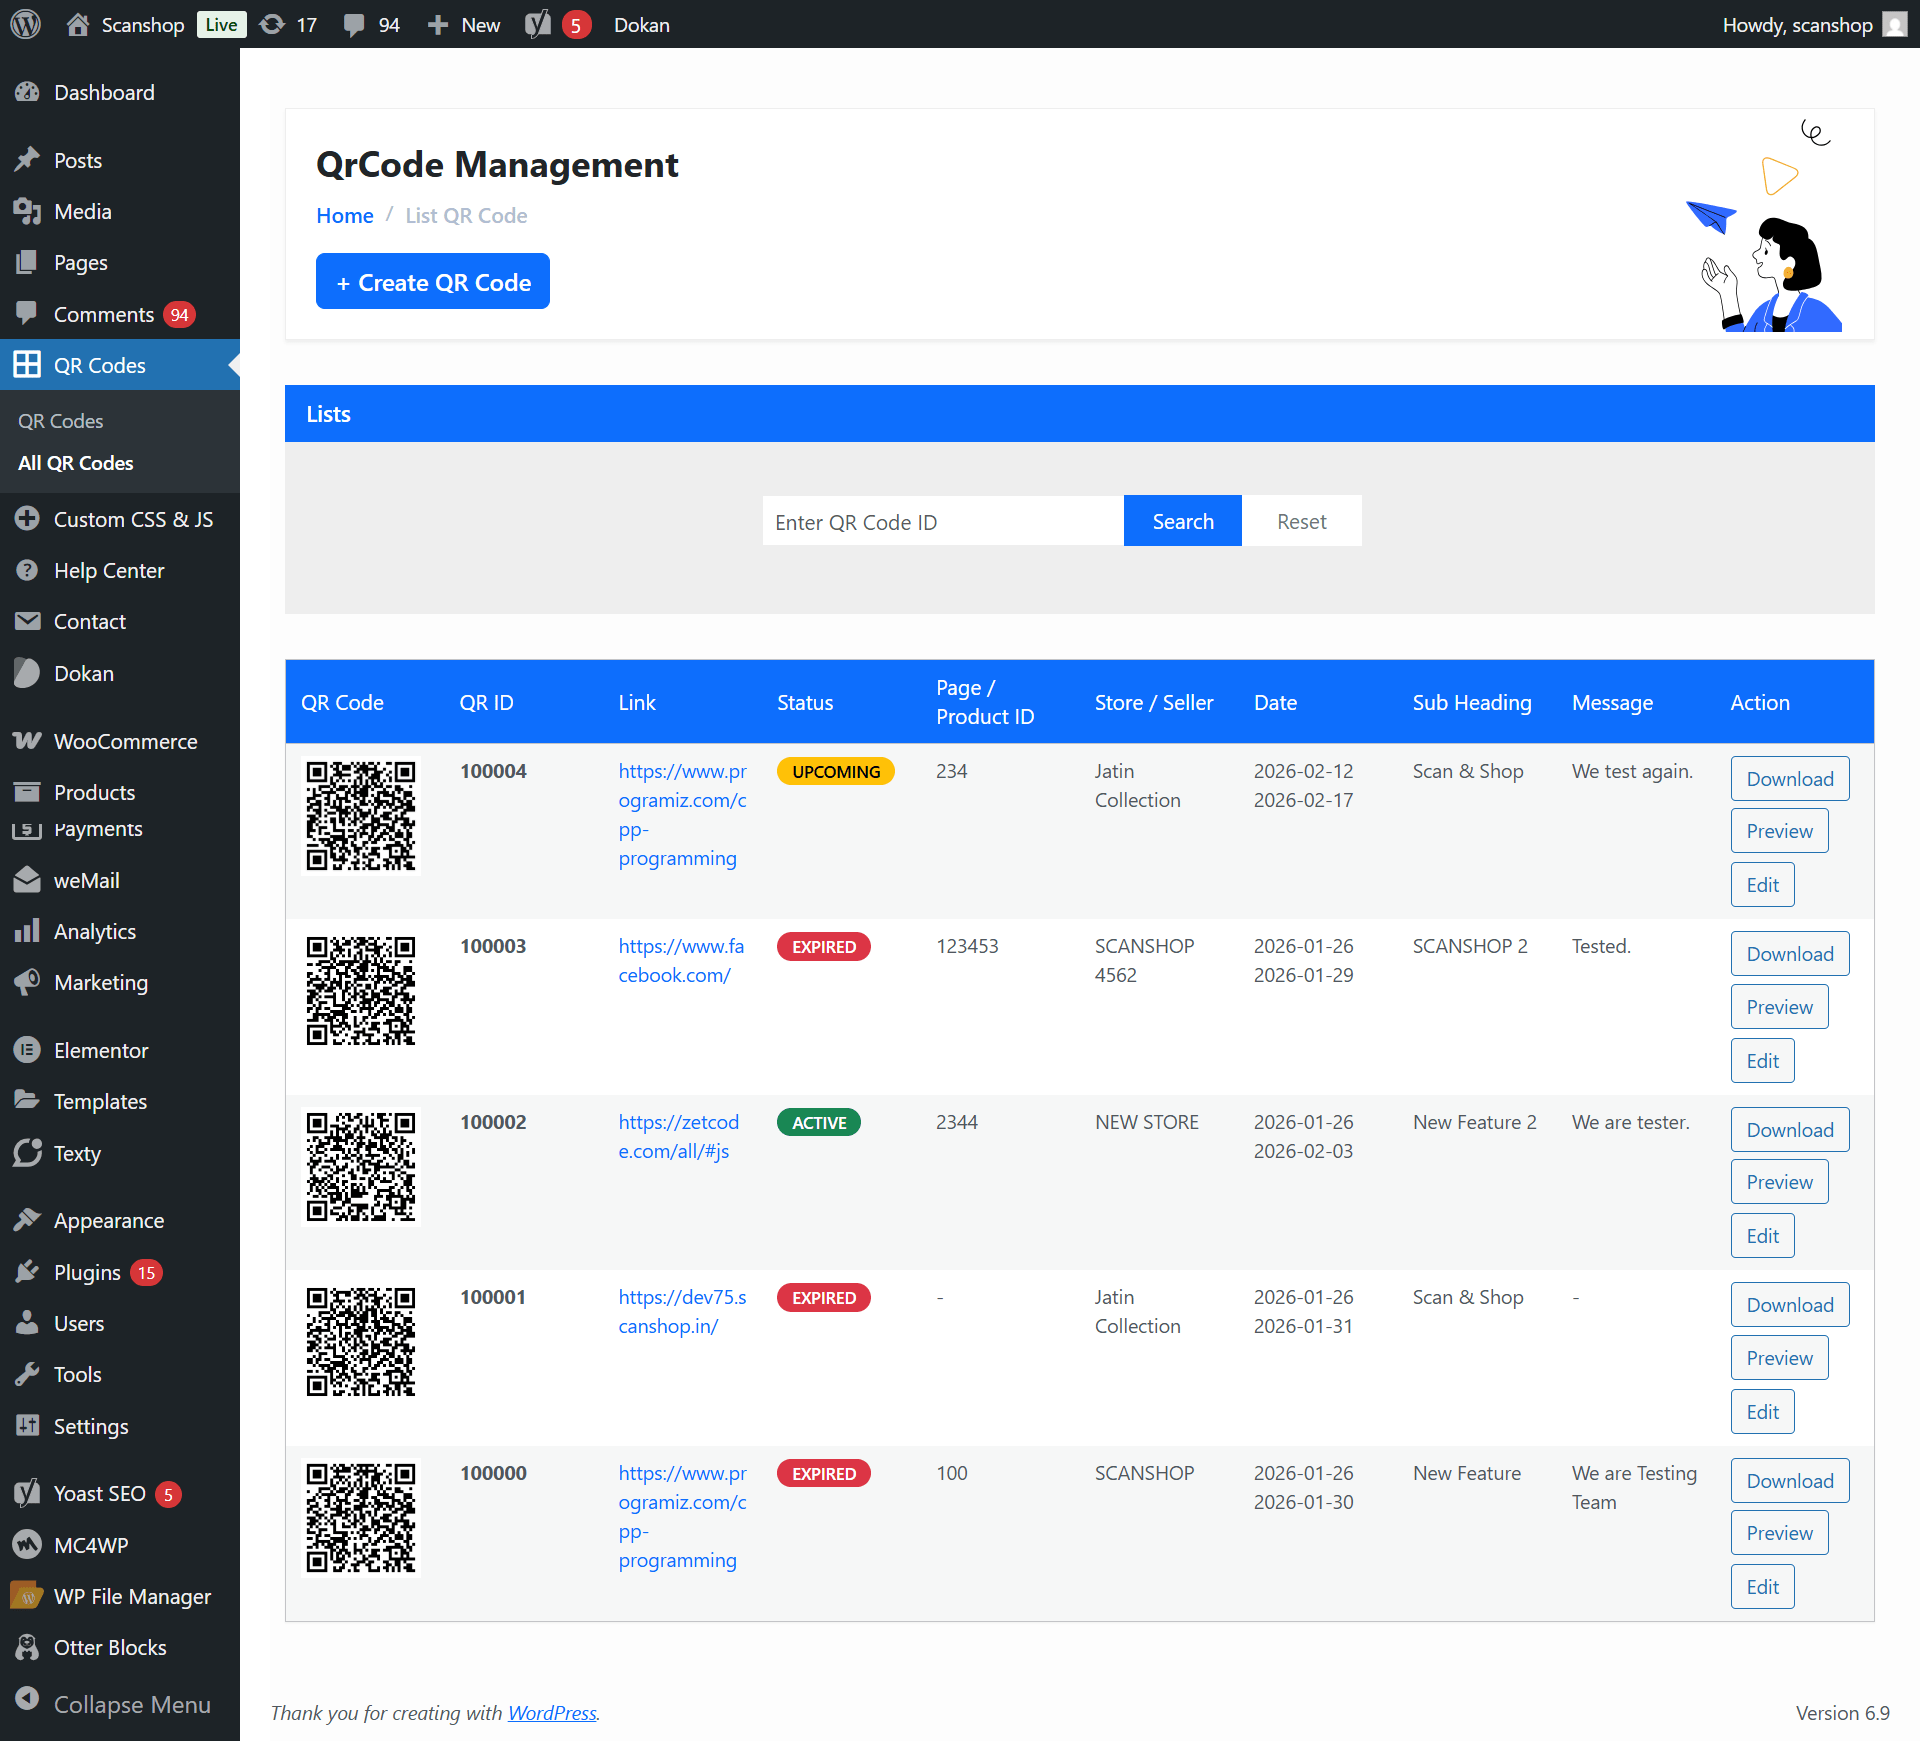Click the Search button
The image size is (1920, 1741).
1182,521
